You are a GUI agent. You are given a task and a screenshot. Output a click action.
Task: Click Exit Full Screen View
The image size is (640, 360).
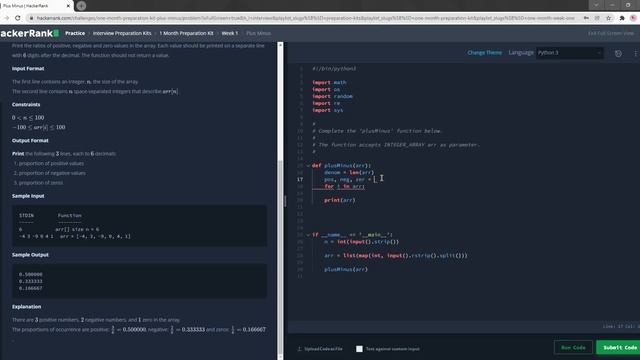[611, 33]
